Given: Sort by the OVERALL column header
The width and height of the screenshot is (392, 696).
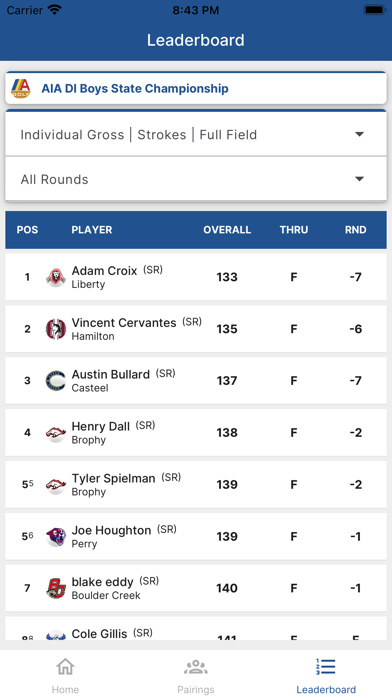Looking at the screenshot, I should click(x=227, y=230).
